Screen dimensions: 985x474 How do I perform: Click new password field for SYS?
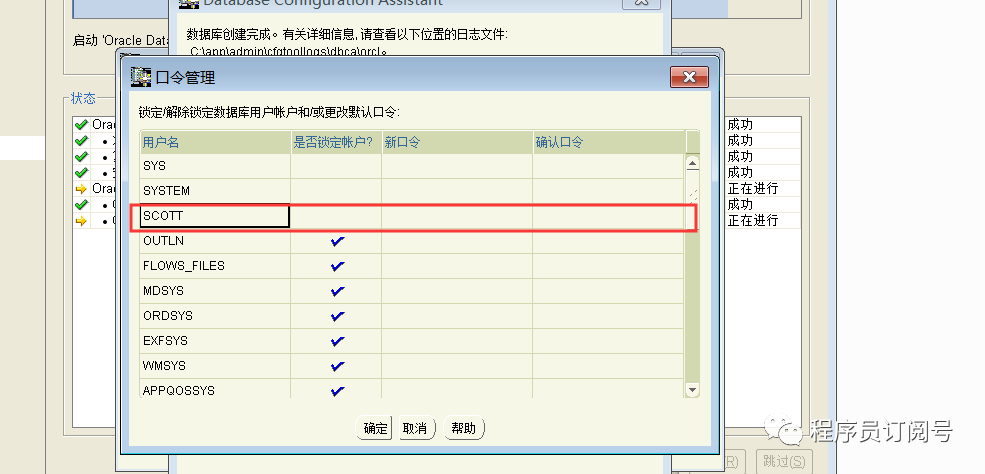point(457,166)
